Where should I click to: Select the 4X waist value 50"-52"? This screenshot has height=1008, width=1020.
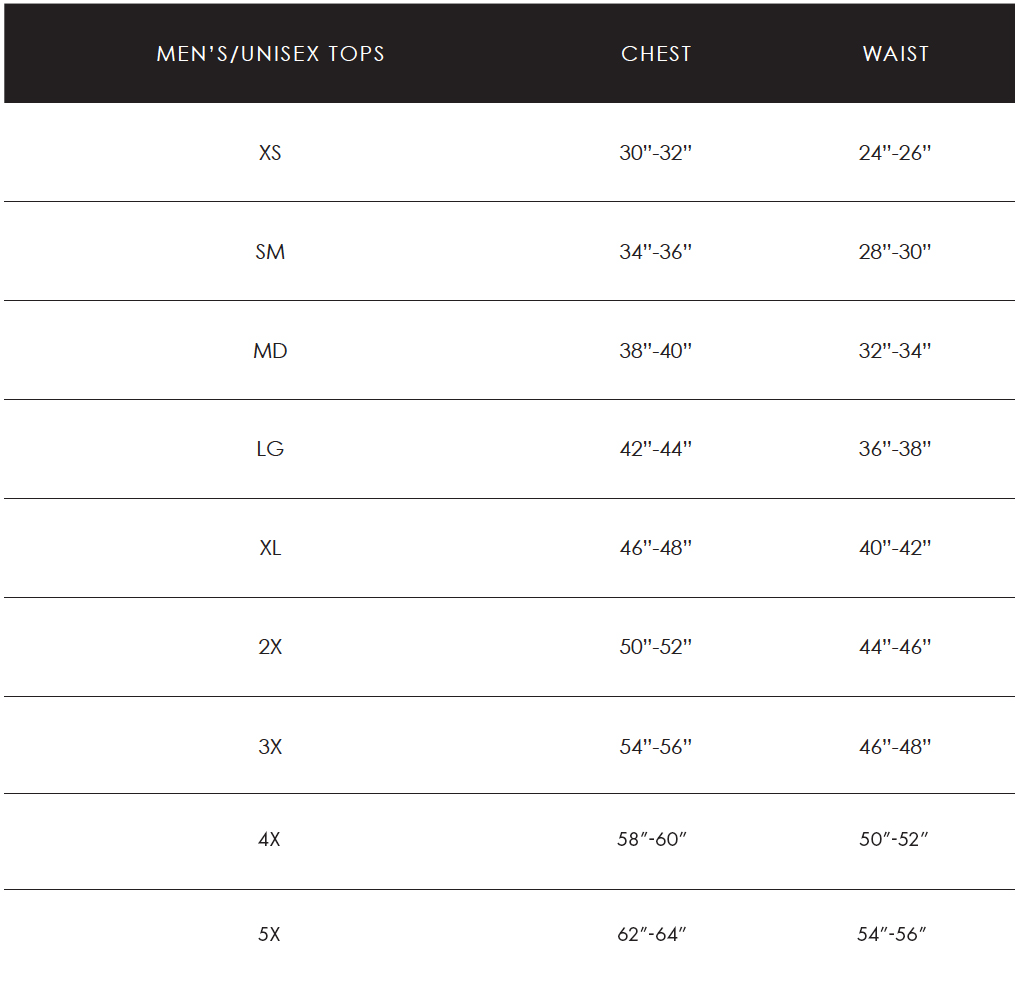pyautogui.click(x=894, y=840)
